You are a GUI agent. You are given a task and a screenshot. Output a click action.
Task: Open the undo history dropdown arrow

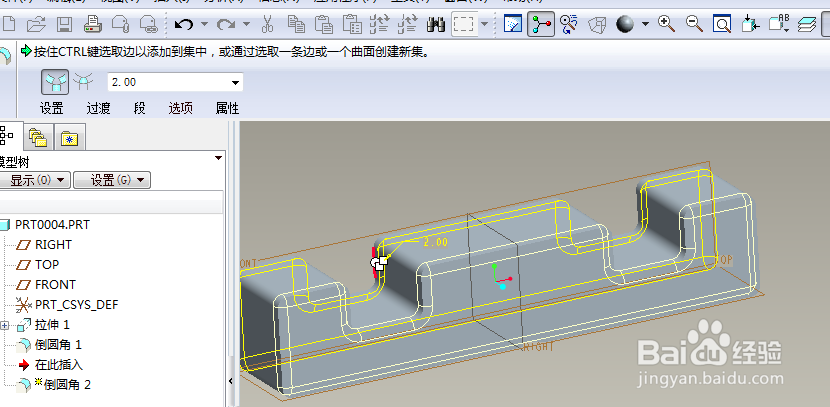(204, 24)
